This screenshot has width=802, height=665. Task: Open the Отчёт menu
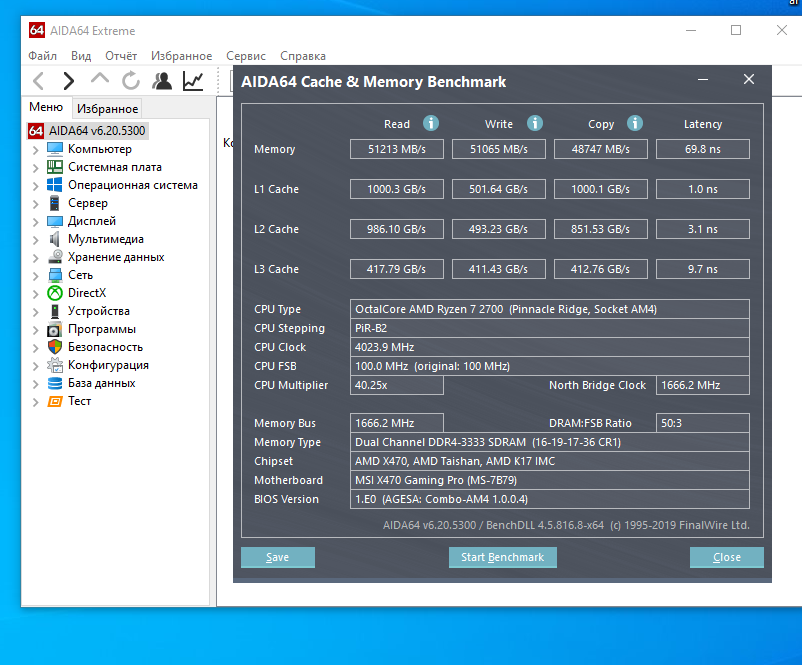121,56
